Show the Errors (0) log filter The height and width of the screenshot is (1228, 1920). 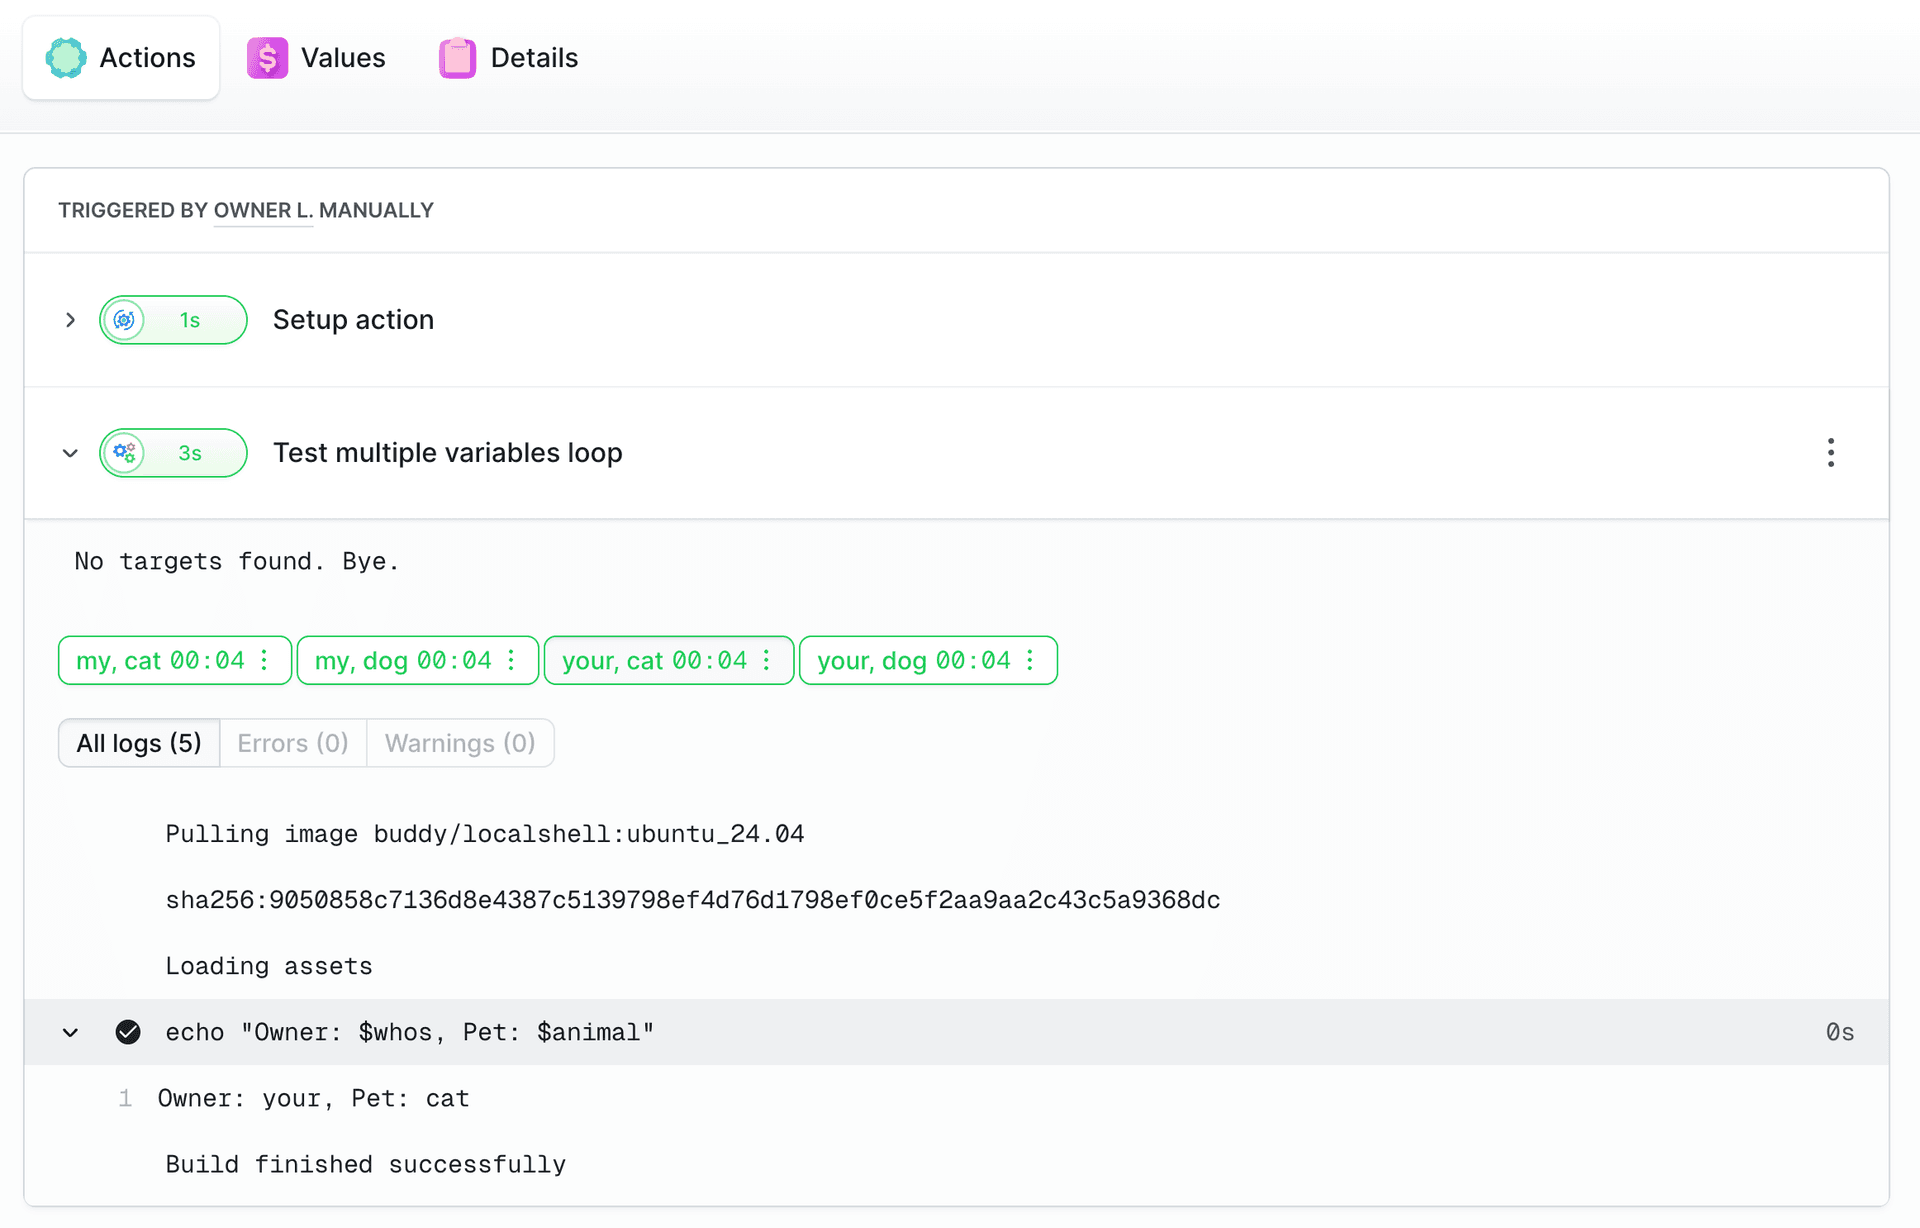tap(293, 743)
